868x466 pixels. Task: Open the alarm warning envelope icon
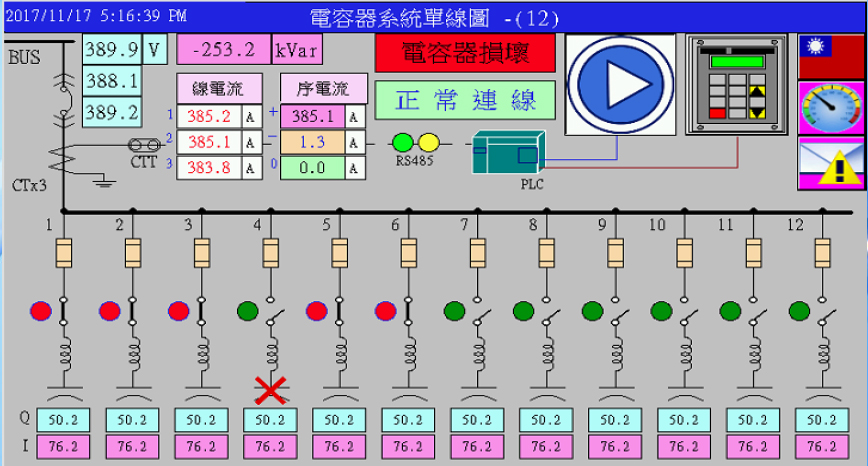(830, 163)
